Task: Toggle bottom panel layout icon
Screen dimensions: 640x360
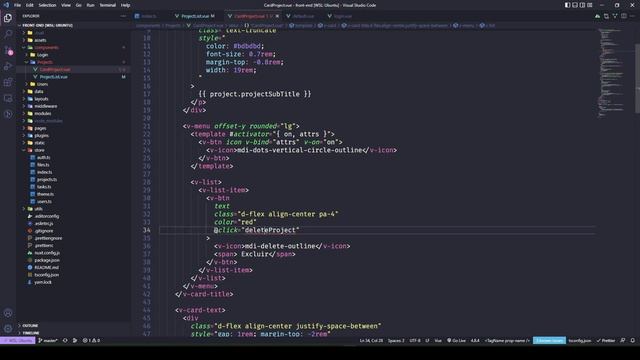Action: [x=575, y=5]
